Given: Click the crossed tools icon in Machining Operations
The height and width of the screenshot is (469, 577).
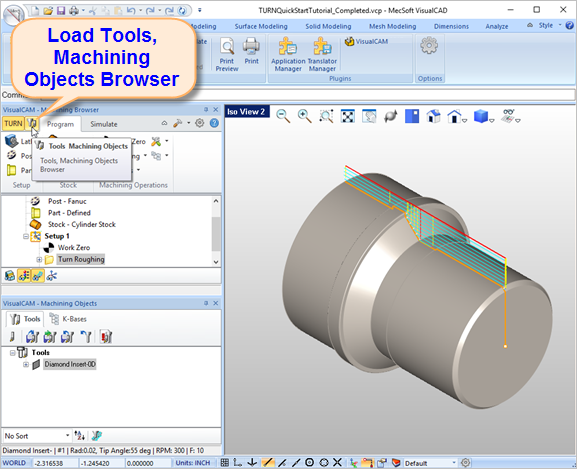Looking at the screenshot, I should [156, 141].
